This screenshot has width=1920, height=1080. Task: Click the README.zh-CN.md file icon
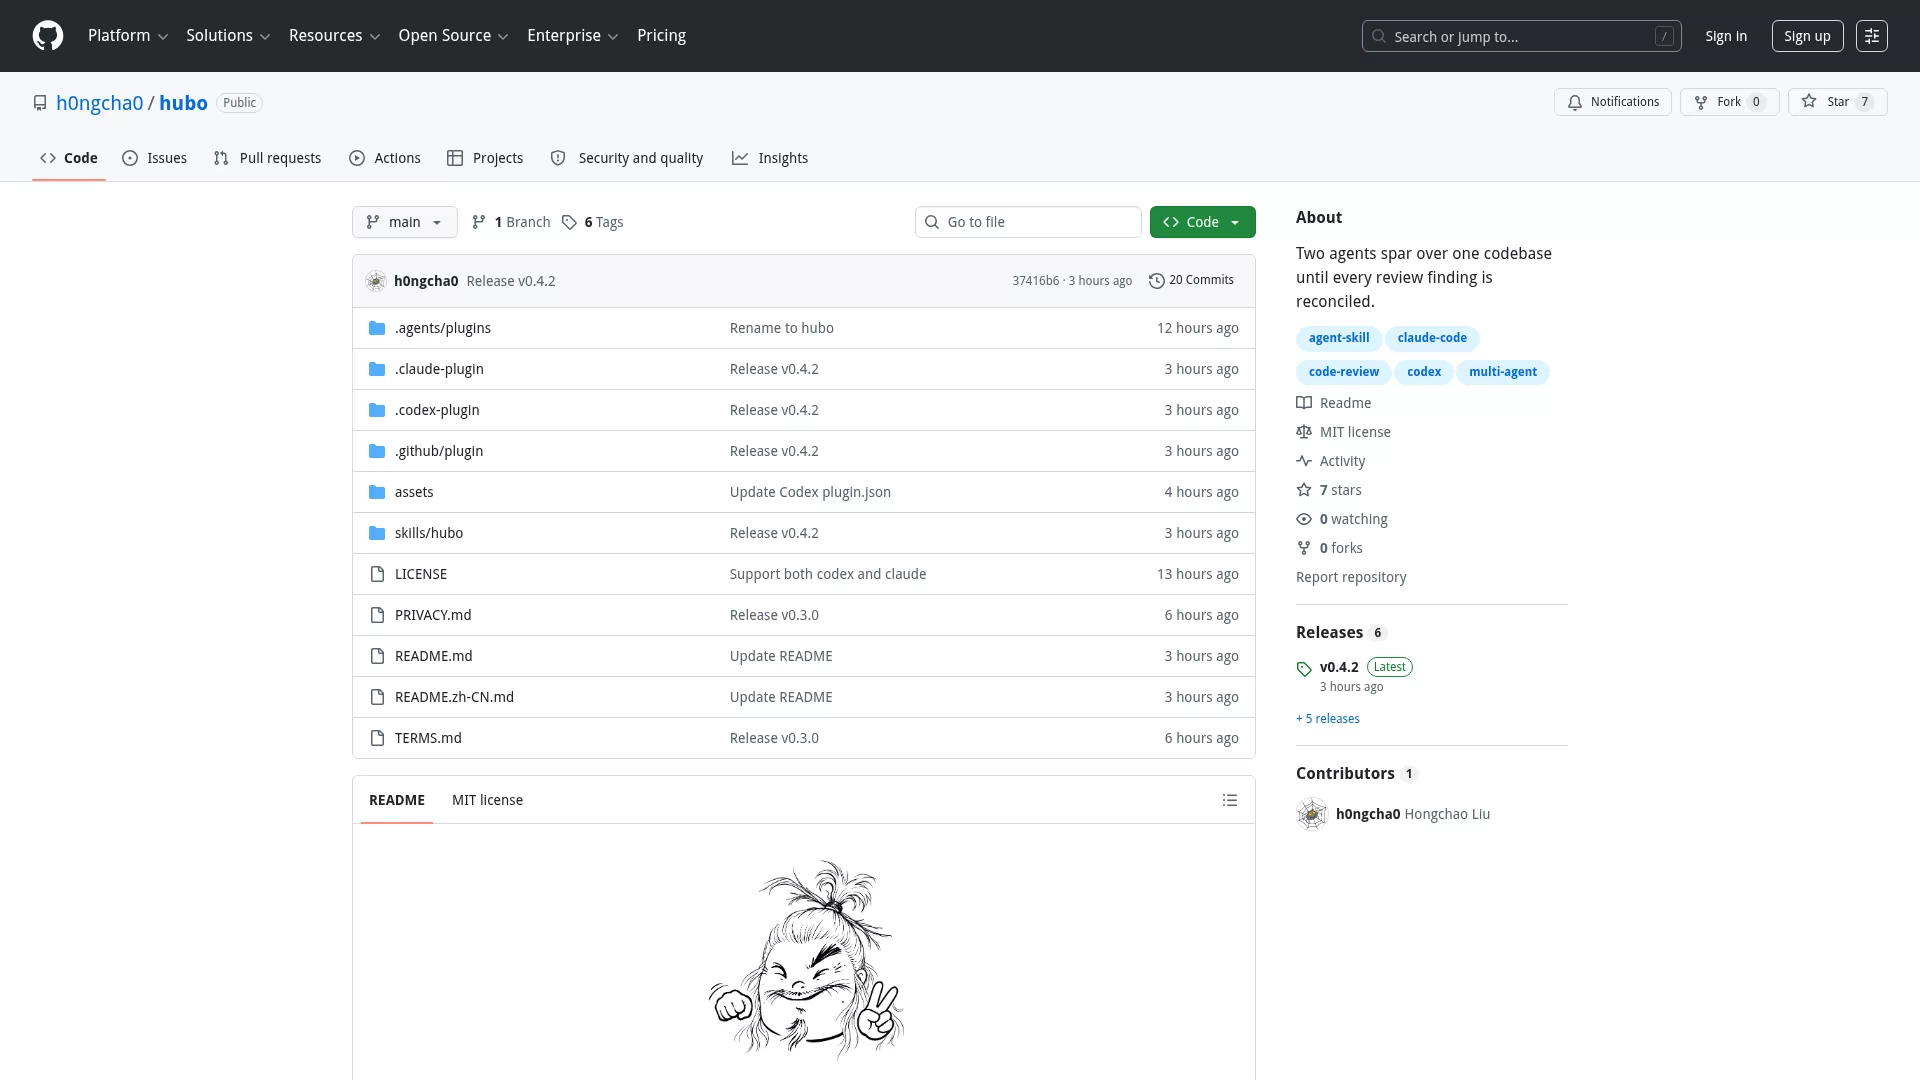click(x=377, y=697)
